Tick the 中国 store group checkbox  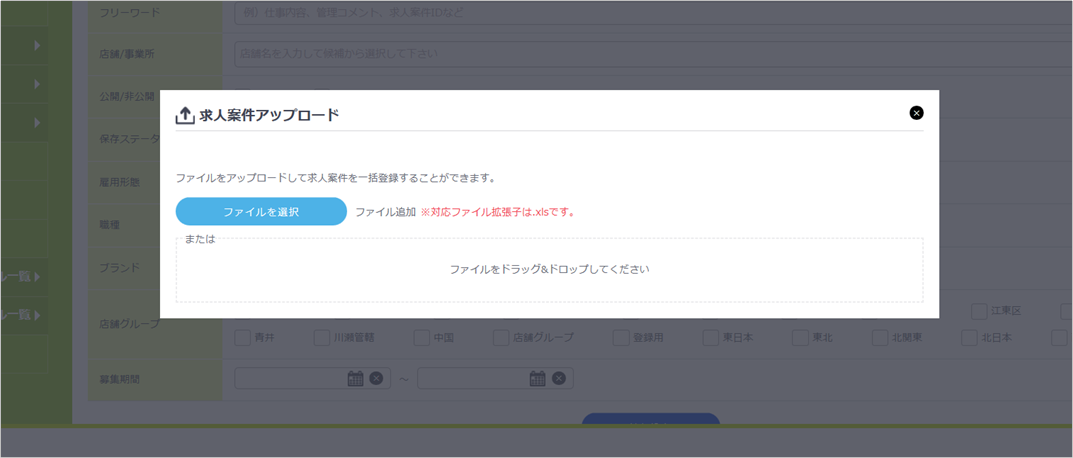click(x=422, y=338)
